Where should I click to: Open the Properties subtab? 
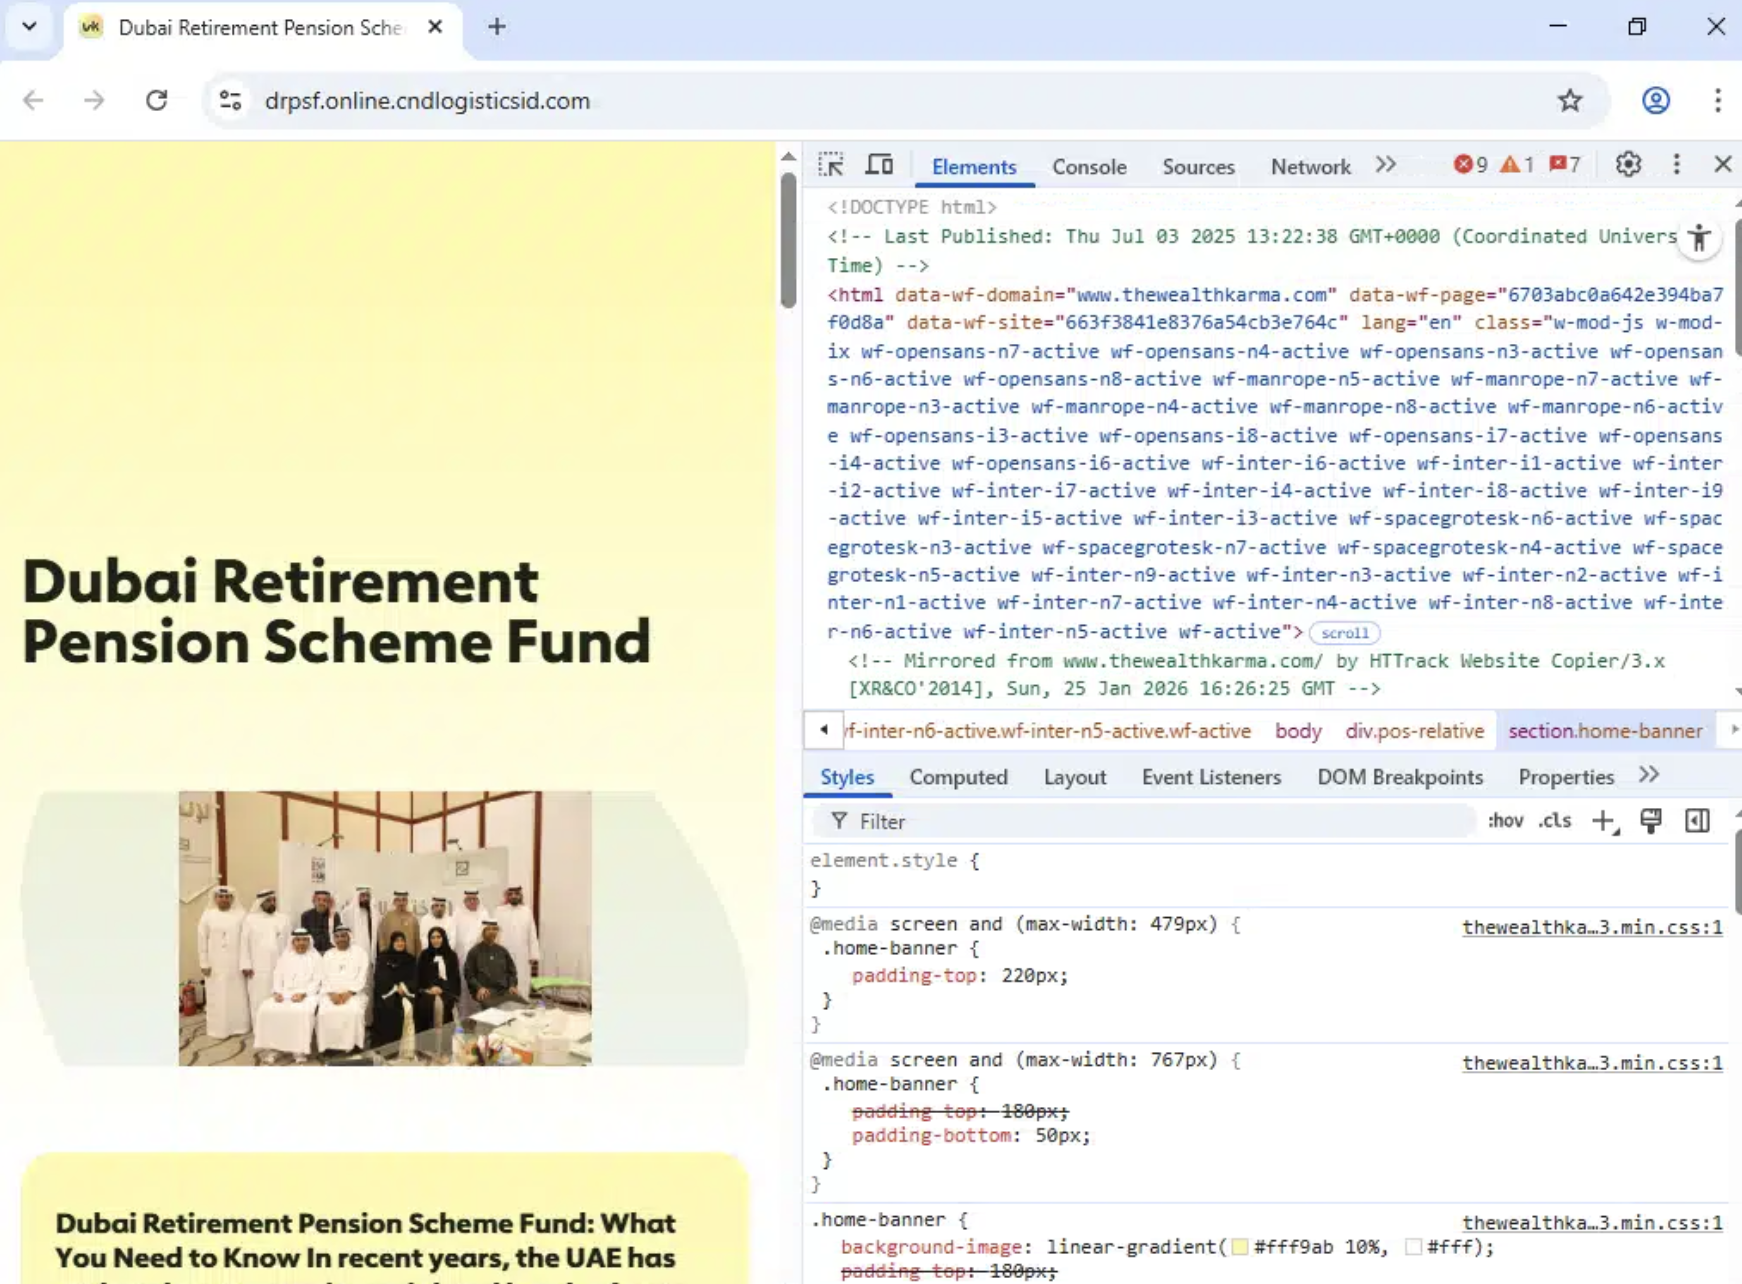click(1566, 777)
